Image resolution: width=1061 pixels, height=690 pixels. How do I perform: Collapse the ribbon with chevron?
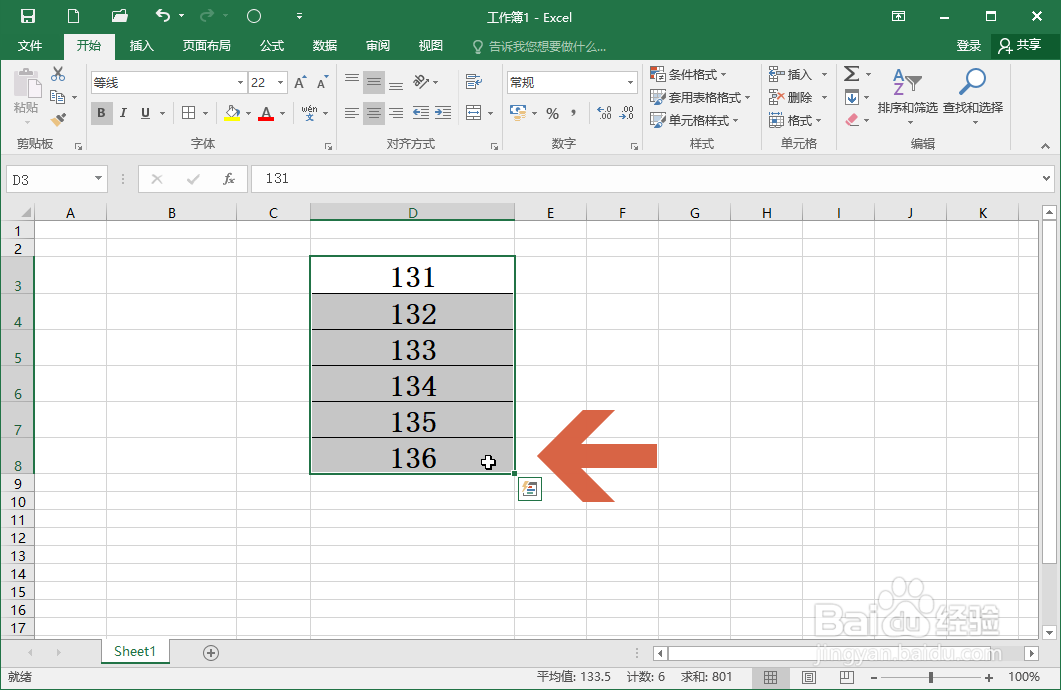1045,145
